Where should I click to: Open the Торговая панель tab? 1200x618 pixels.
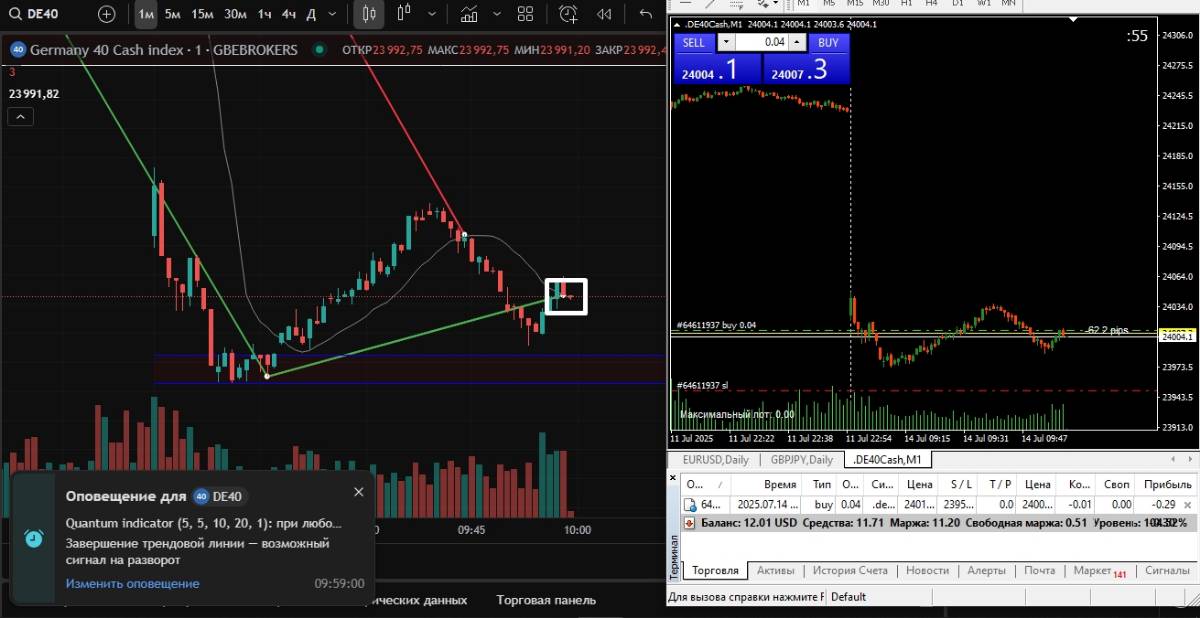click(x=546, y=600)
